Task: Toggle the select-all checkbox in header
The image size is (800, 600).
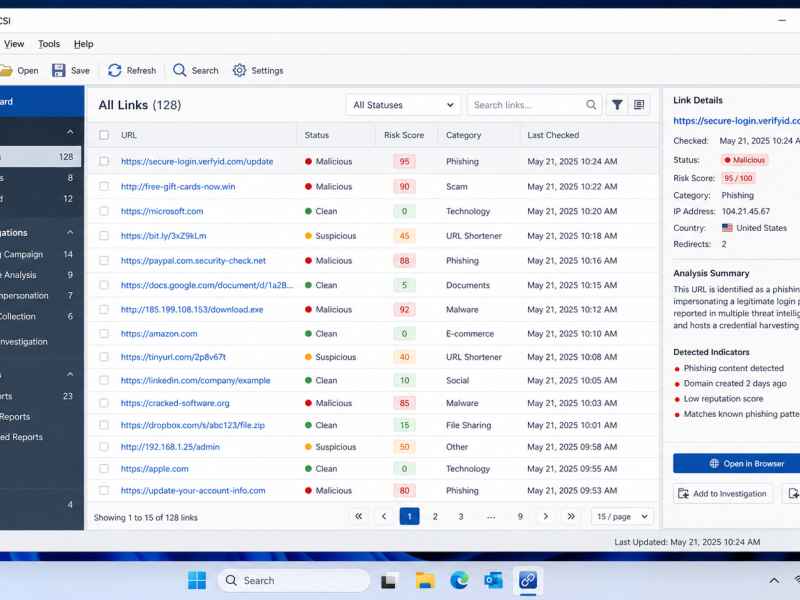Action: [x=104, y=135]
